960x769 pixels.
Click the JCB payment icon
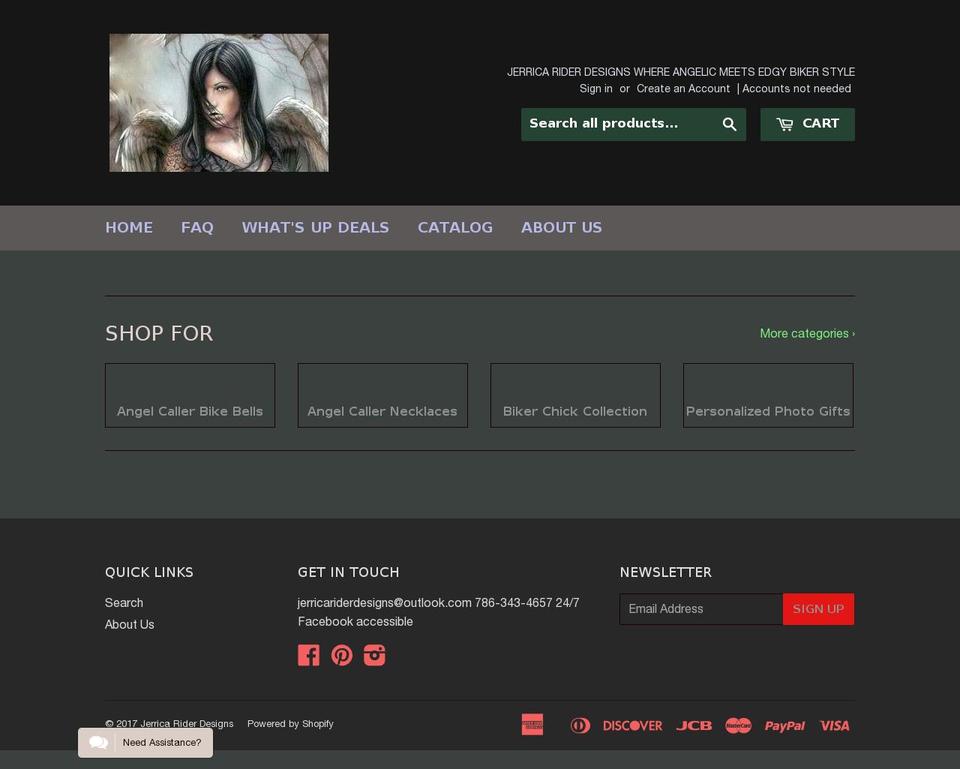click(694, 726)
